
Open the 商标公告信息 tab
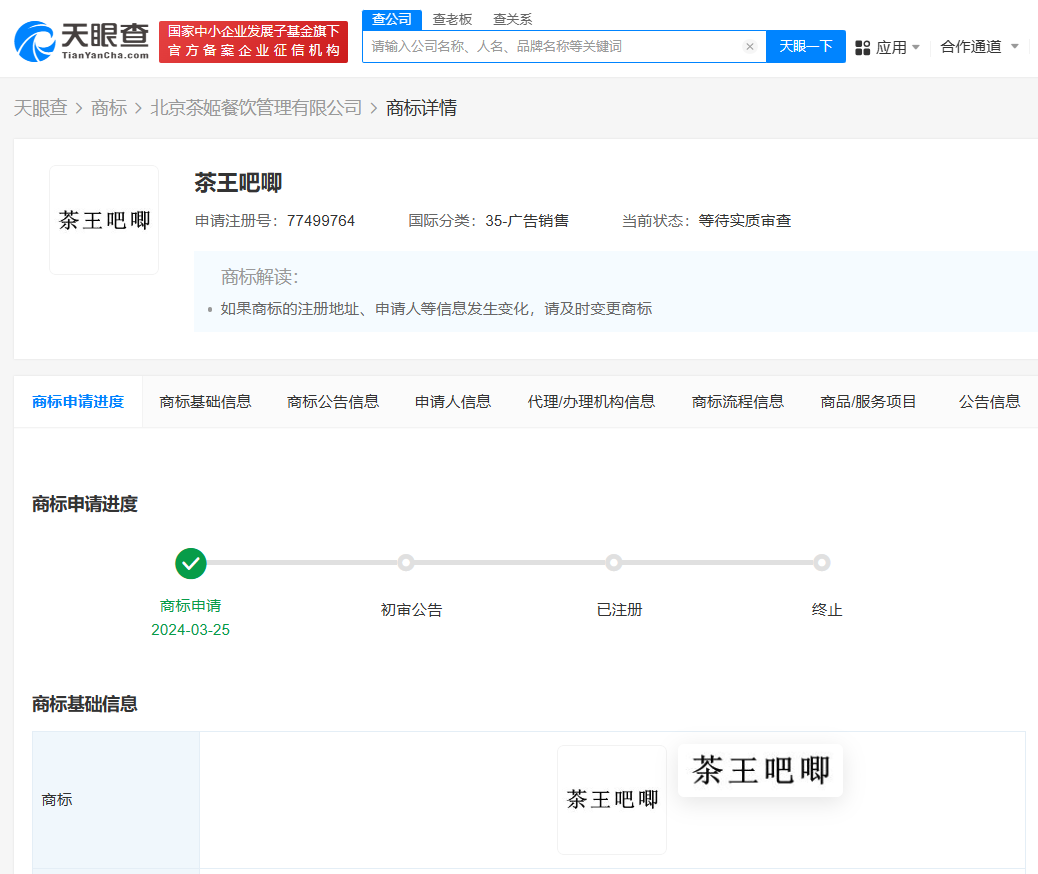tap(333, 402)
